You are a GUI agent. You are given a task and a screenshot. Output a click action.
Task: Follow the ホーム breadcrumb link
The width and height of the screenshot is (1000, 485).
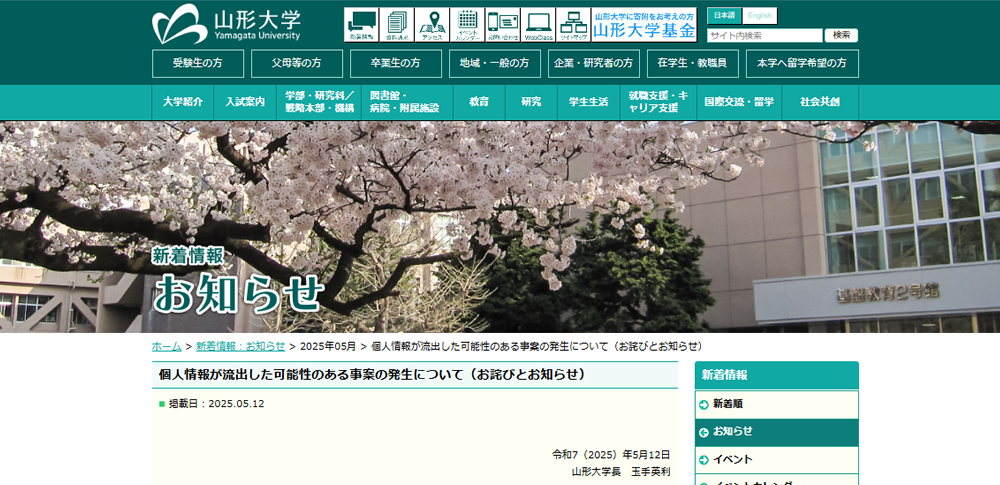coord(166,347)
